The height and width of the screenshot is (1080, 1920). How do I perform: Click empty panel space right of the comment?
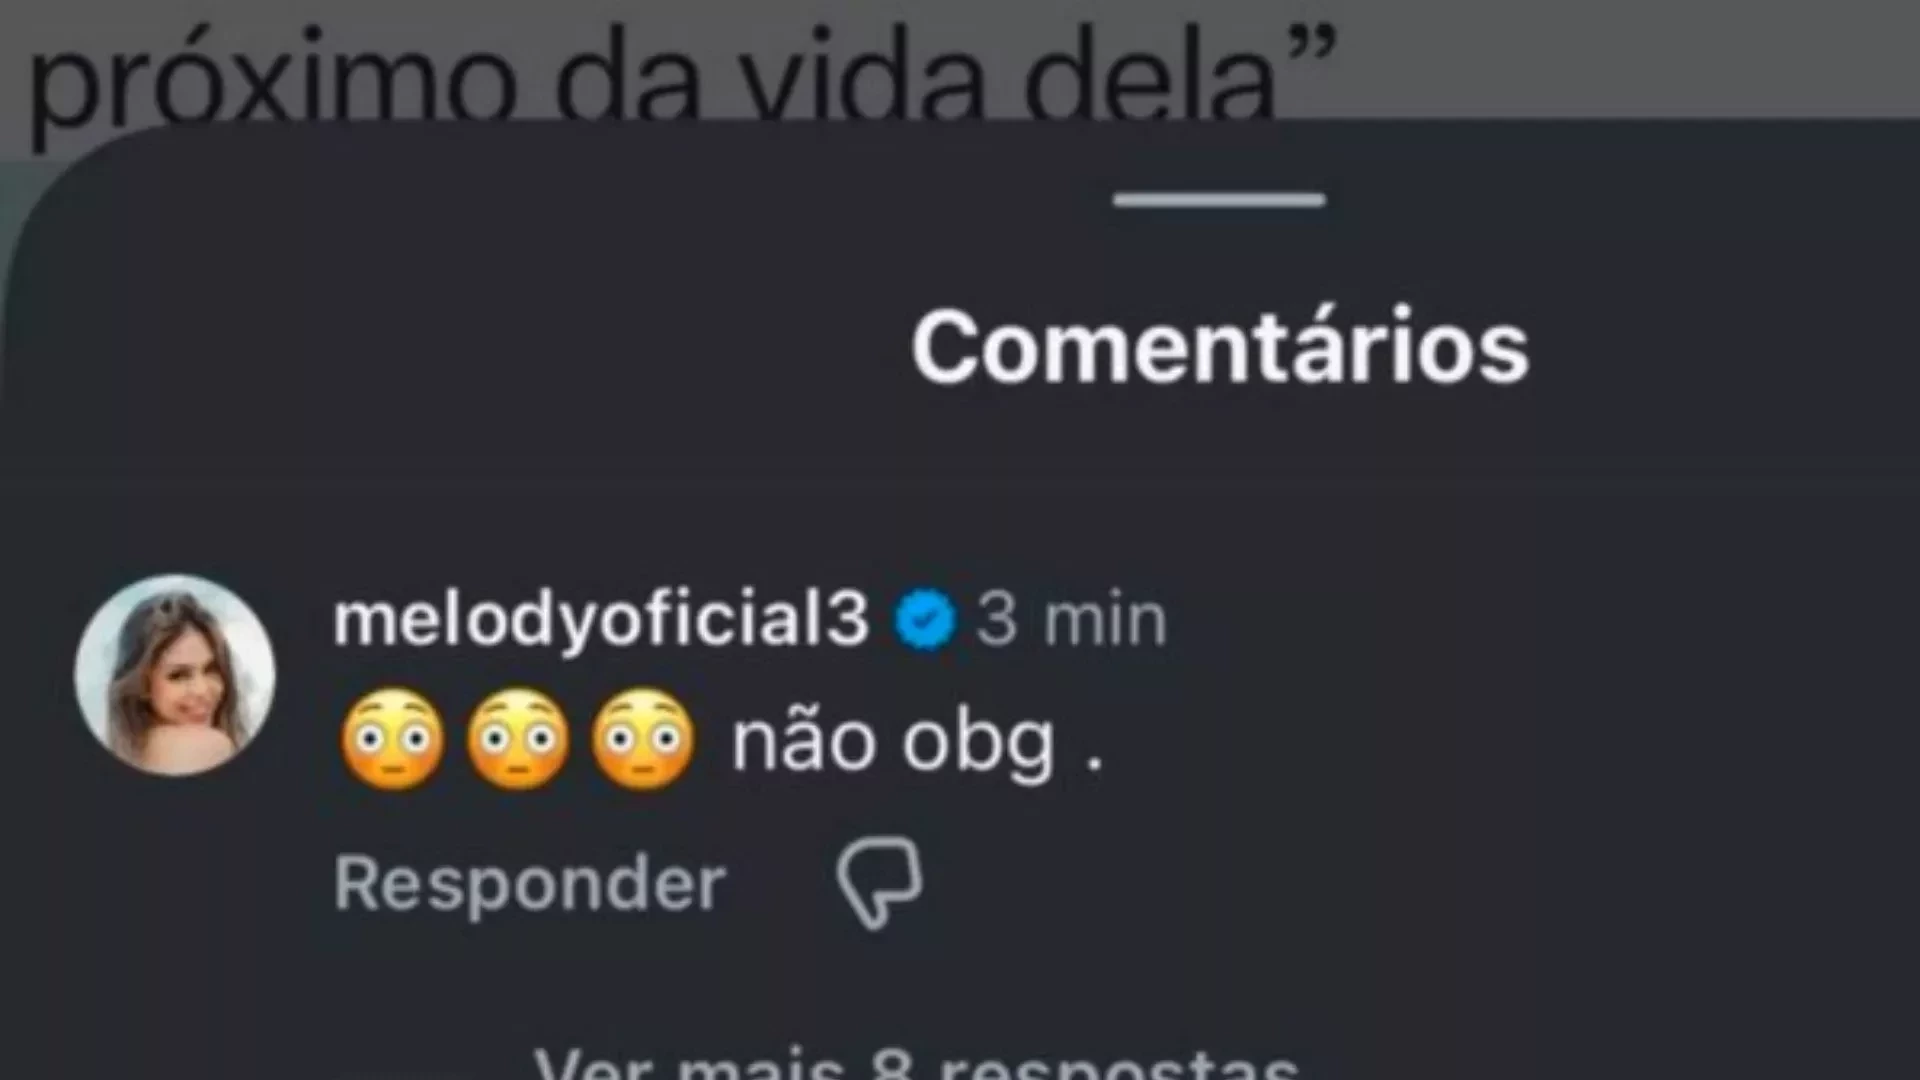[x=1550, y=740]
